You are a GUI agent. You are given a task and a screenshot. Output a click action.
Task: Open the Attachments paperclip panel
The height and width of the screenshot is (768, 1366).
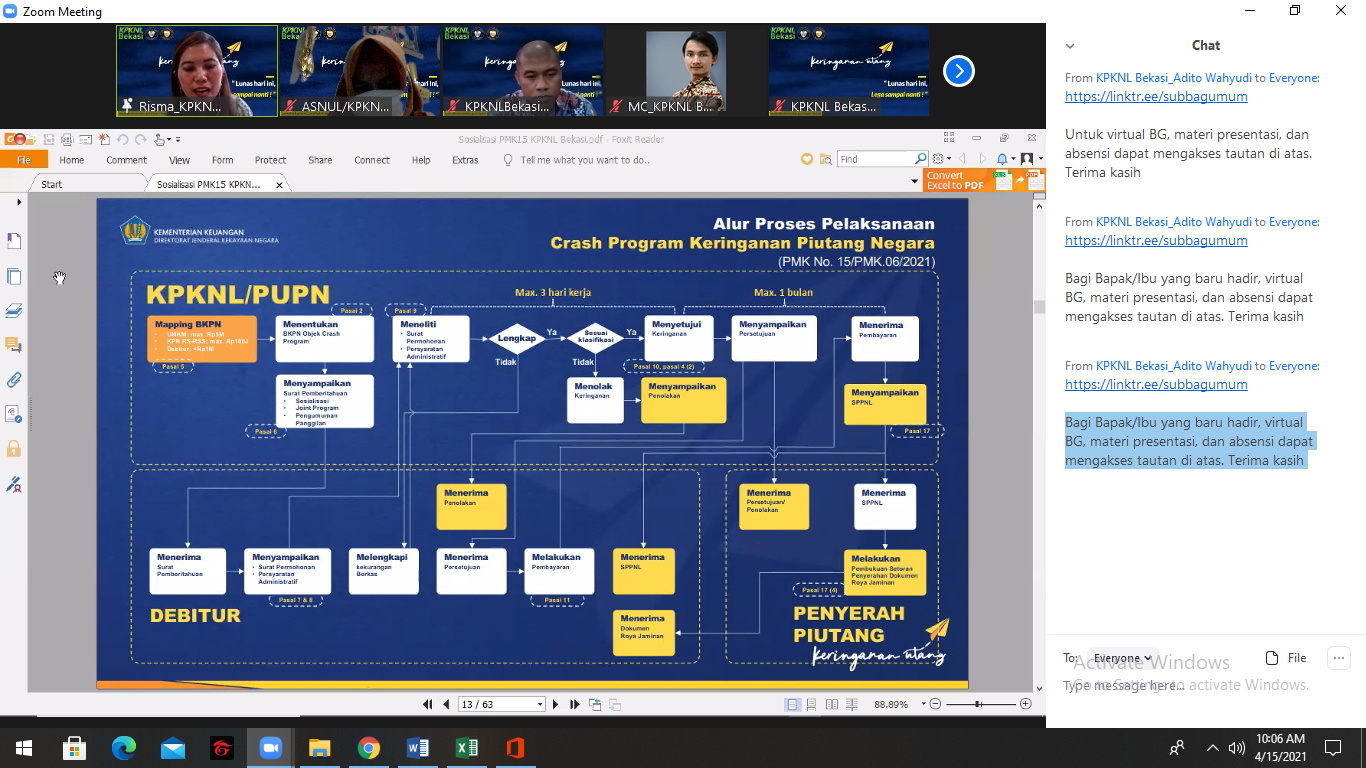14,379
